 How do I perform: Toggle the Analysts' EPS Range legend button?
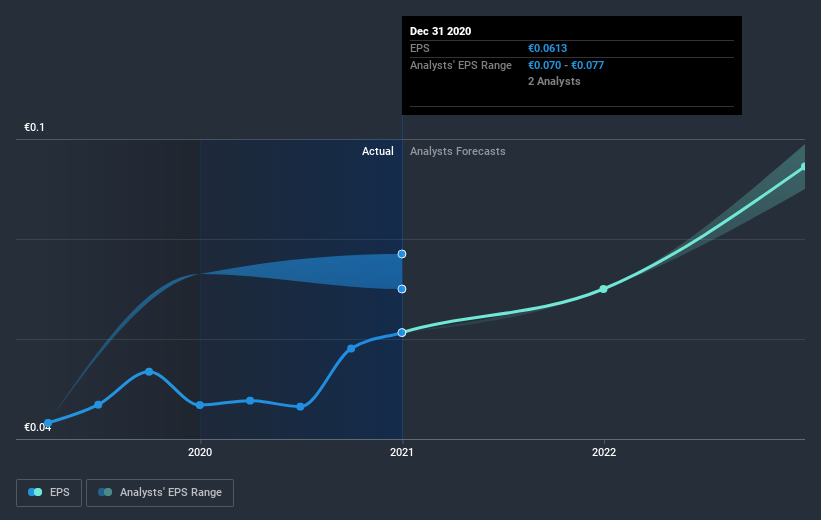160,492
